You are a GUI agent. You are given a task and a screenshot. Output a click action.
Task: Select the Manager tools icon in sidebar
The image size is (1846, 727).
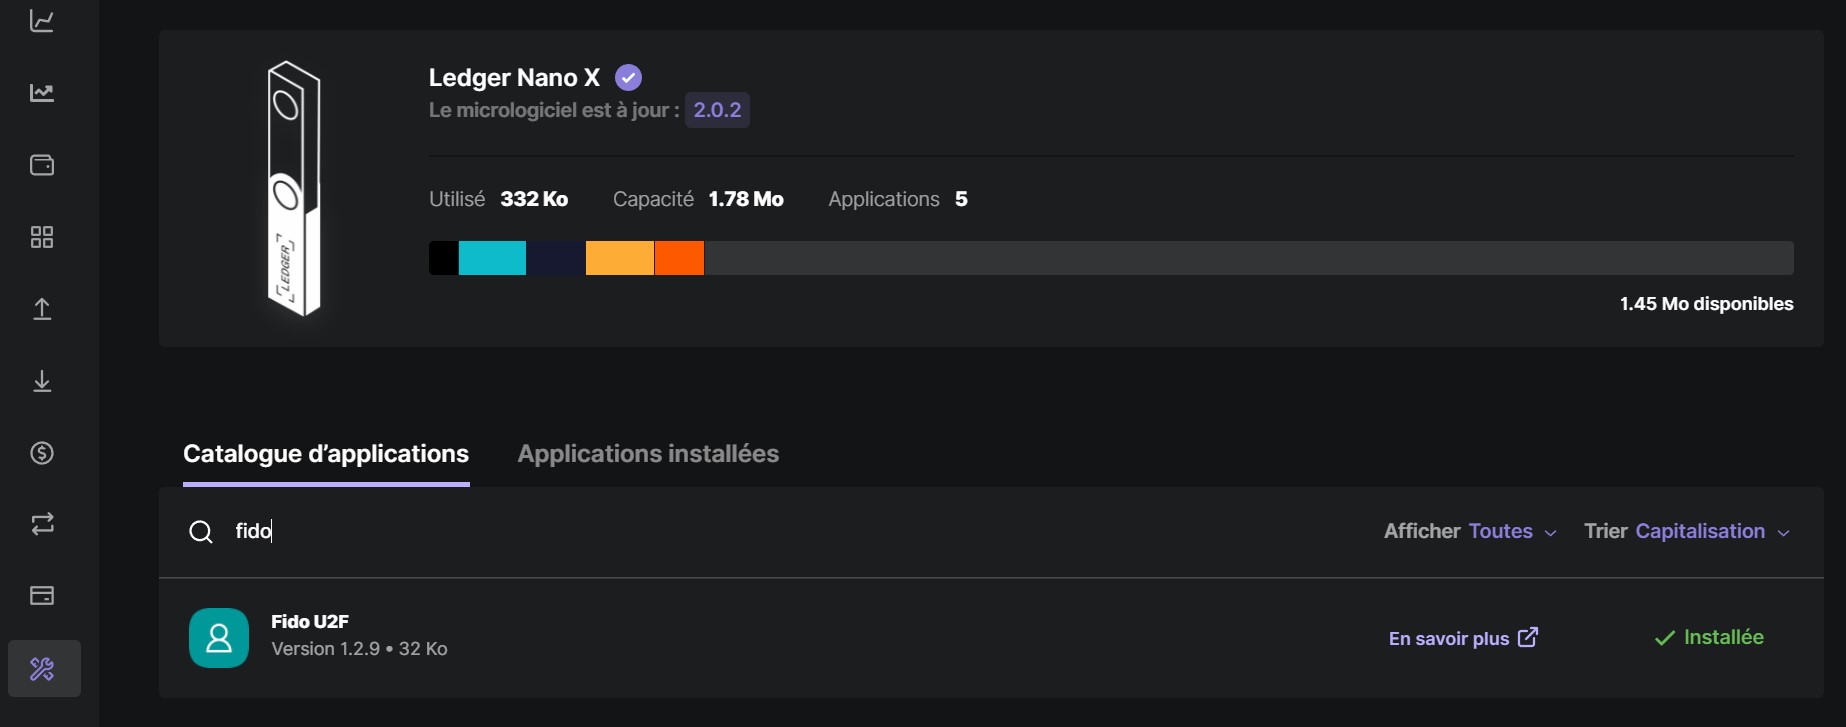(43, 668)
